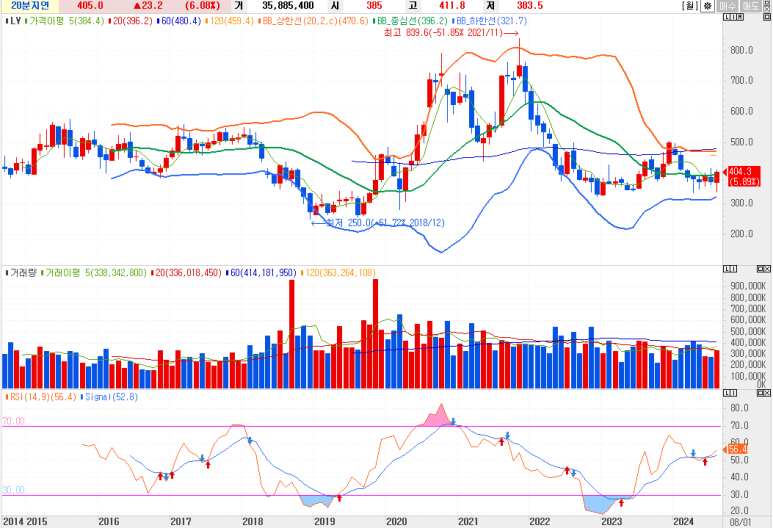Click the 30.00 RSI oversold label

(x=13, y=490)
